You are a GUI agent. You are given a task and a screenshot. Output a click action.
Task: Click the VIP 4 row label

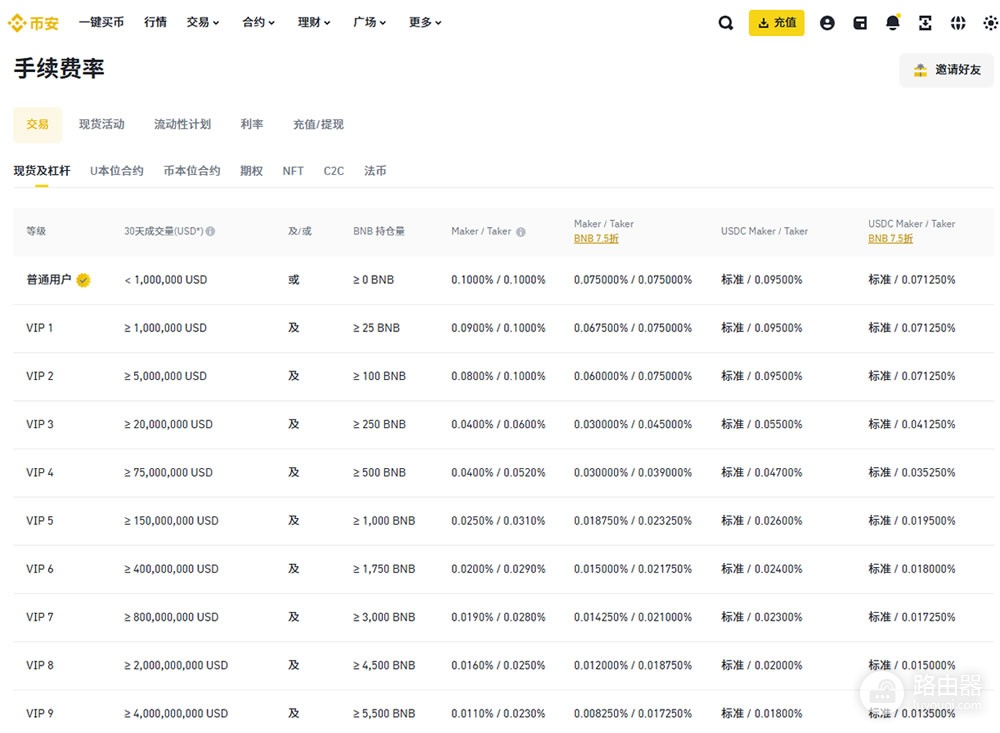click(x=40, y=473)
